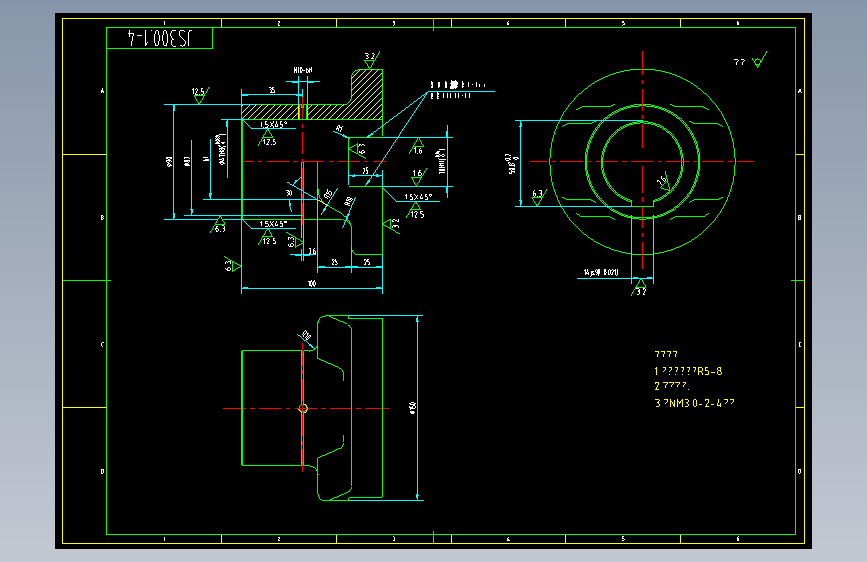This screenshot has width=867, height=562.
Task: Select the upper 1.6 roughness symbol right of the bore
Action: point(417,147)
